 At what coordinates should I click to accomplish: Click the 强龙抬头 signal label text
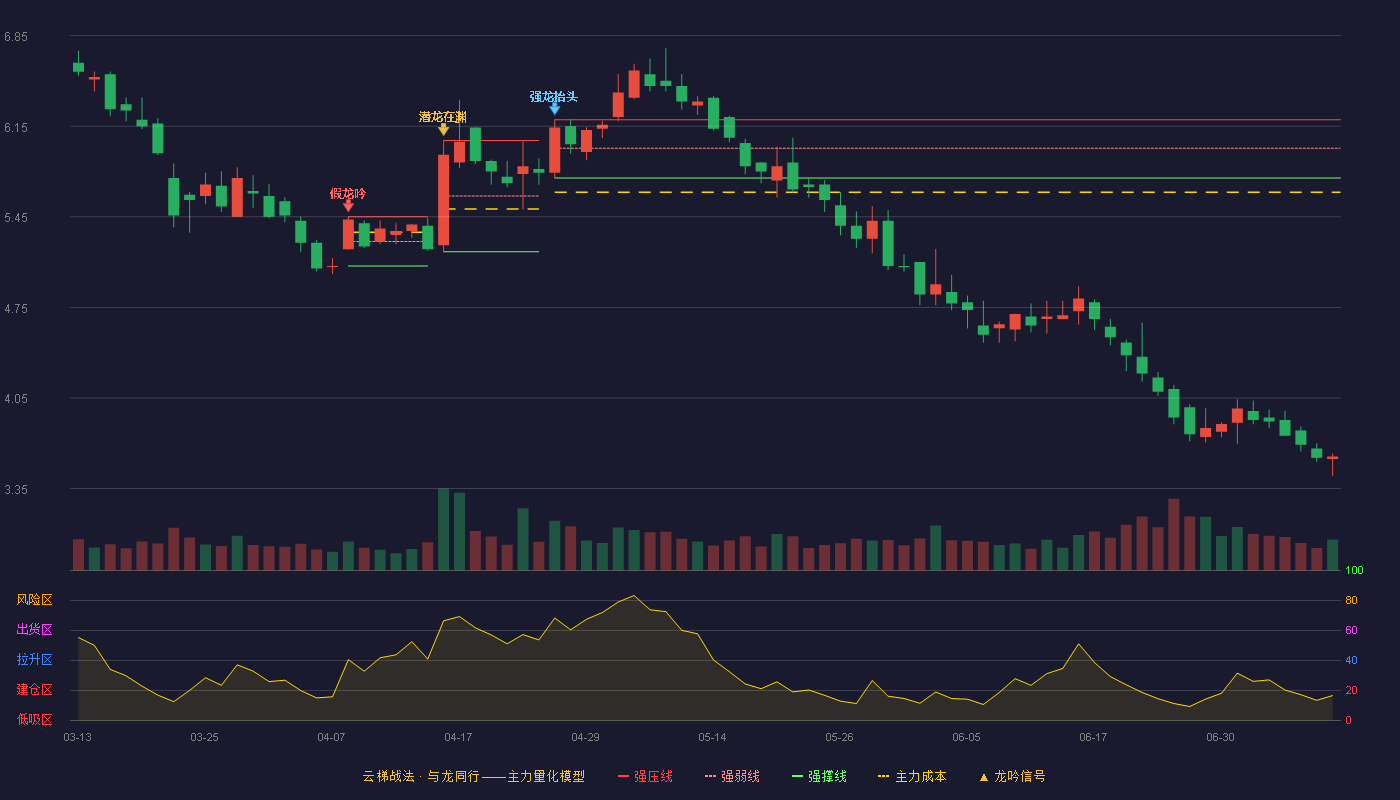554,97
